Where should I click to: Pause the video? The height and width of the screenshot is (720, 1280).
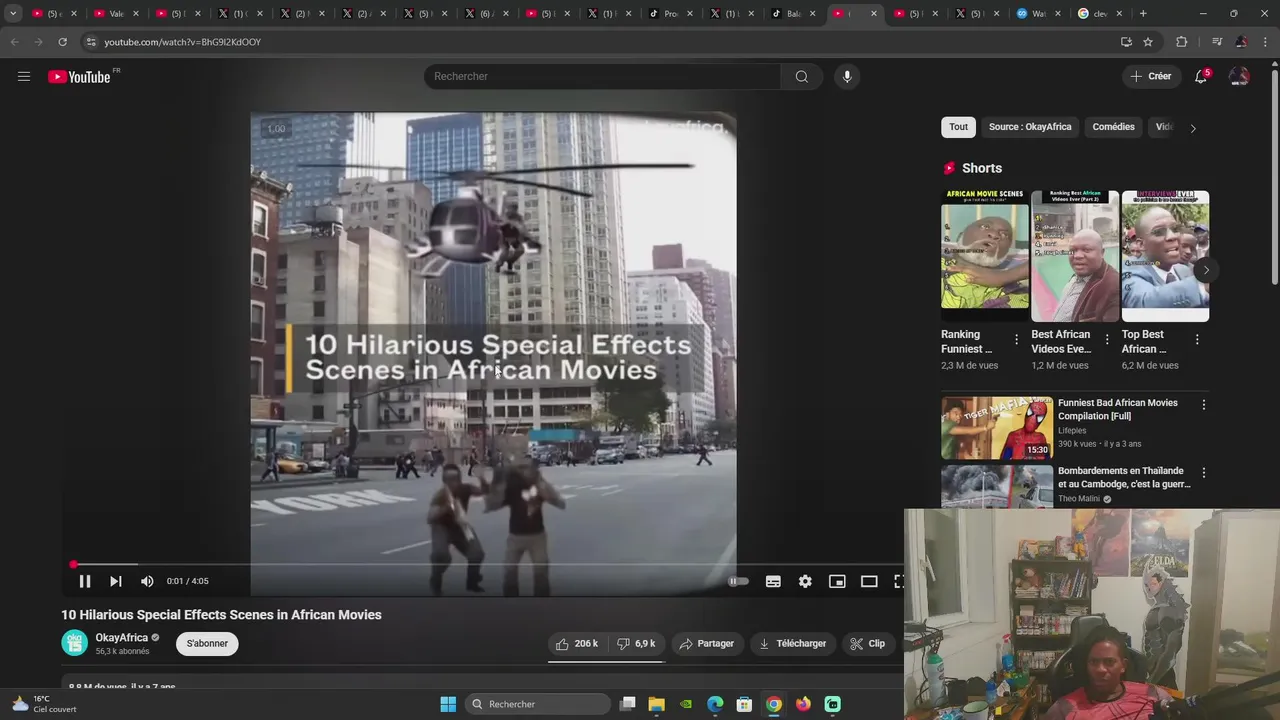click(x=85, y=581)
